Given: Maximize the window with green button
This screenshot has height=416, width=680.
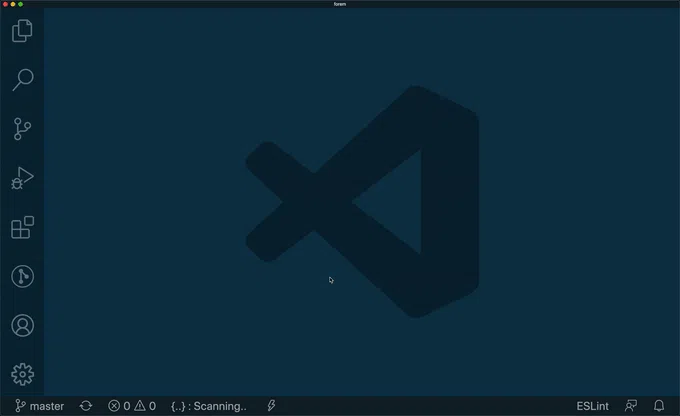Looking at the screenshot, I should click(20, 4).
